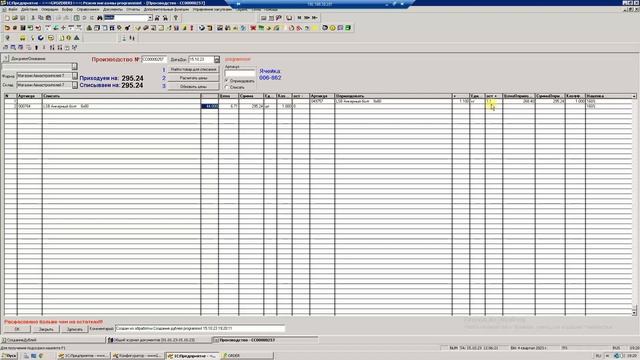Click the first icon in fourth toolbar row
640x360 pixels.
click(6, 47)
